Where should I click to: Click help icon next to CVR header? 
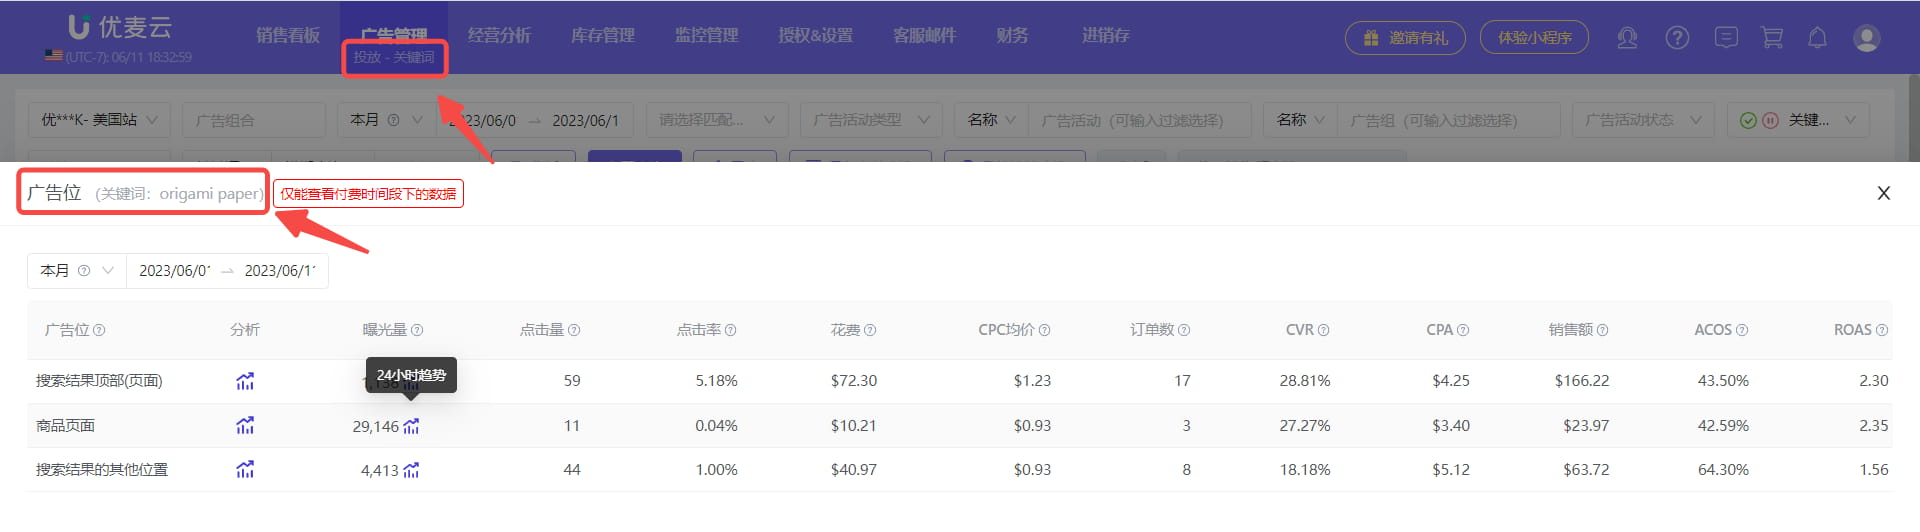1323,330
